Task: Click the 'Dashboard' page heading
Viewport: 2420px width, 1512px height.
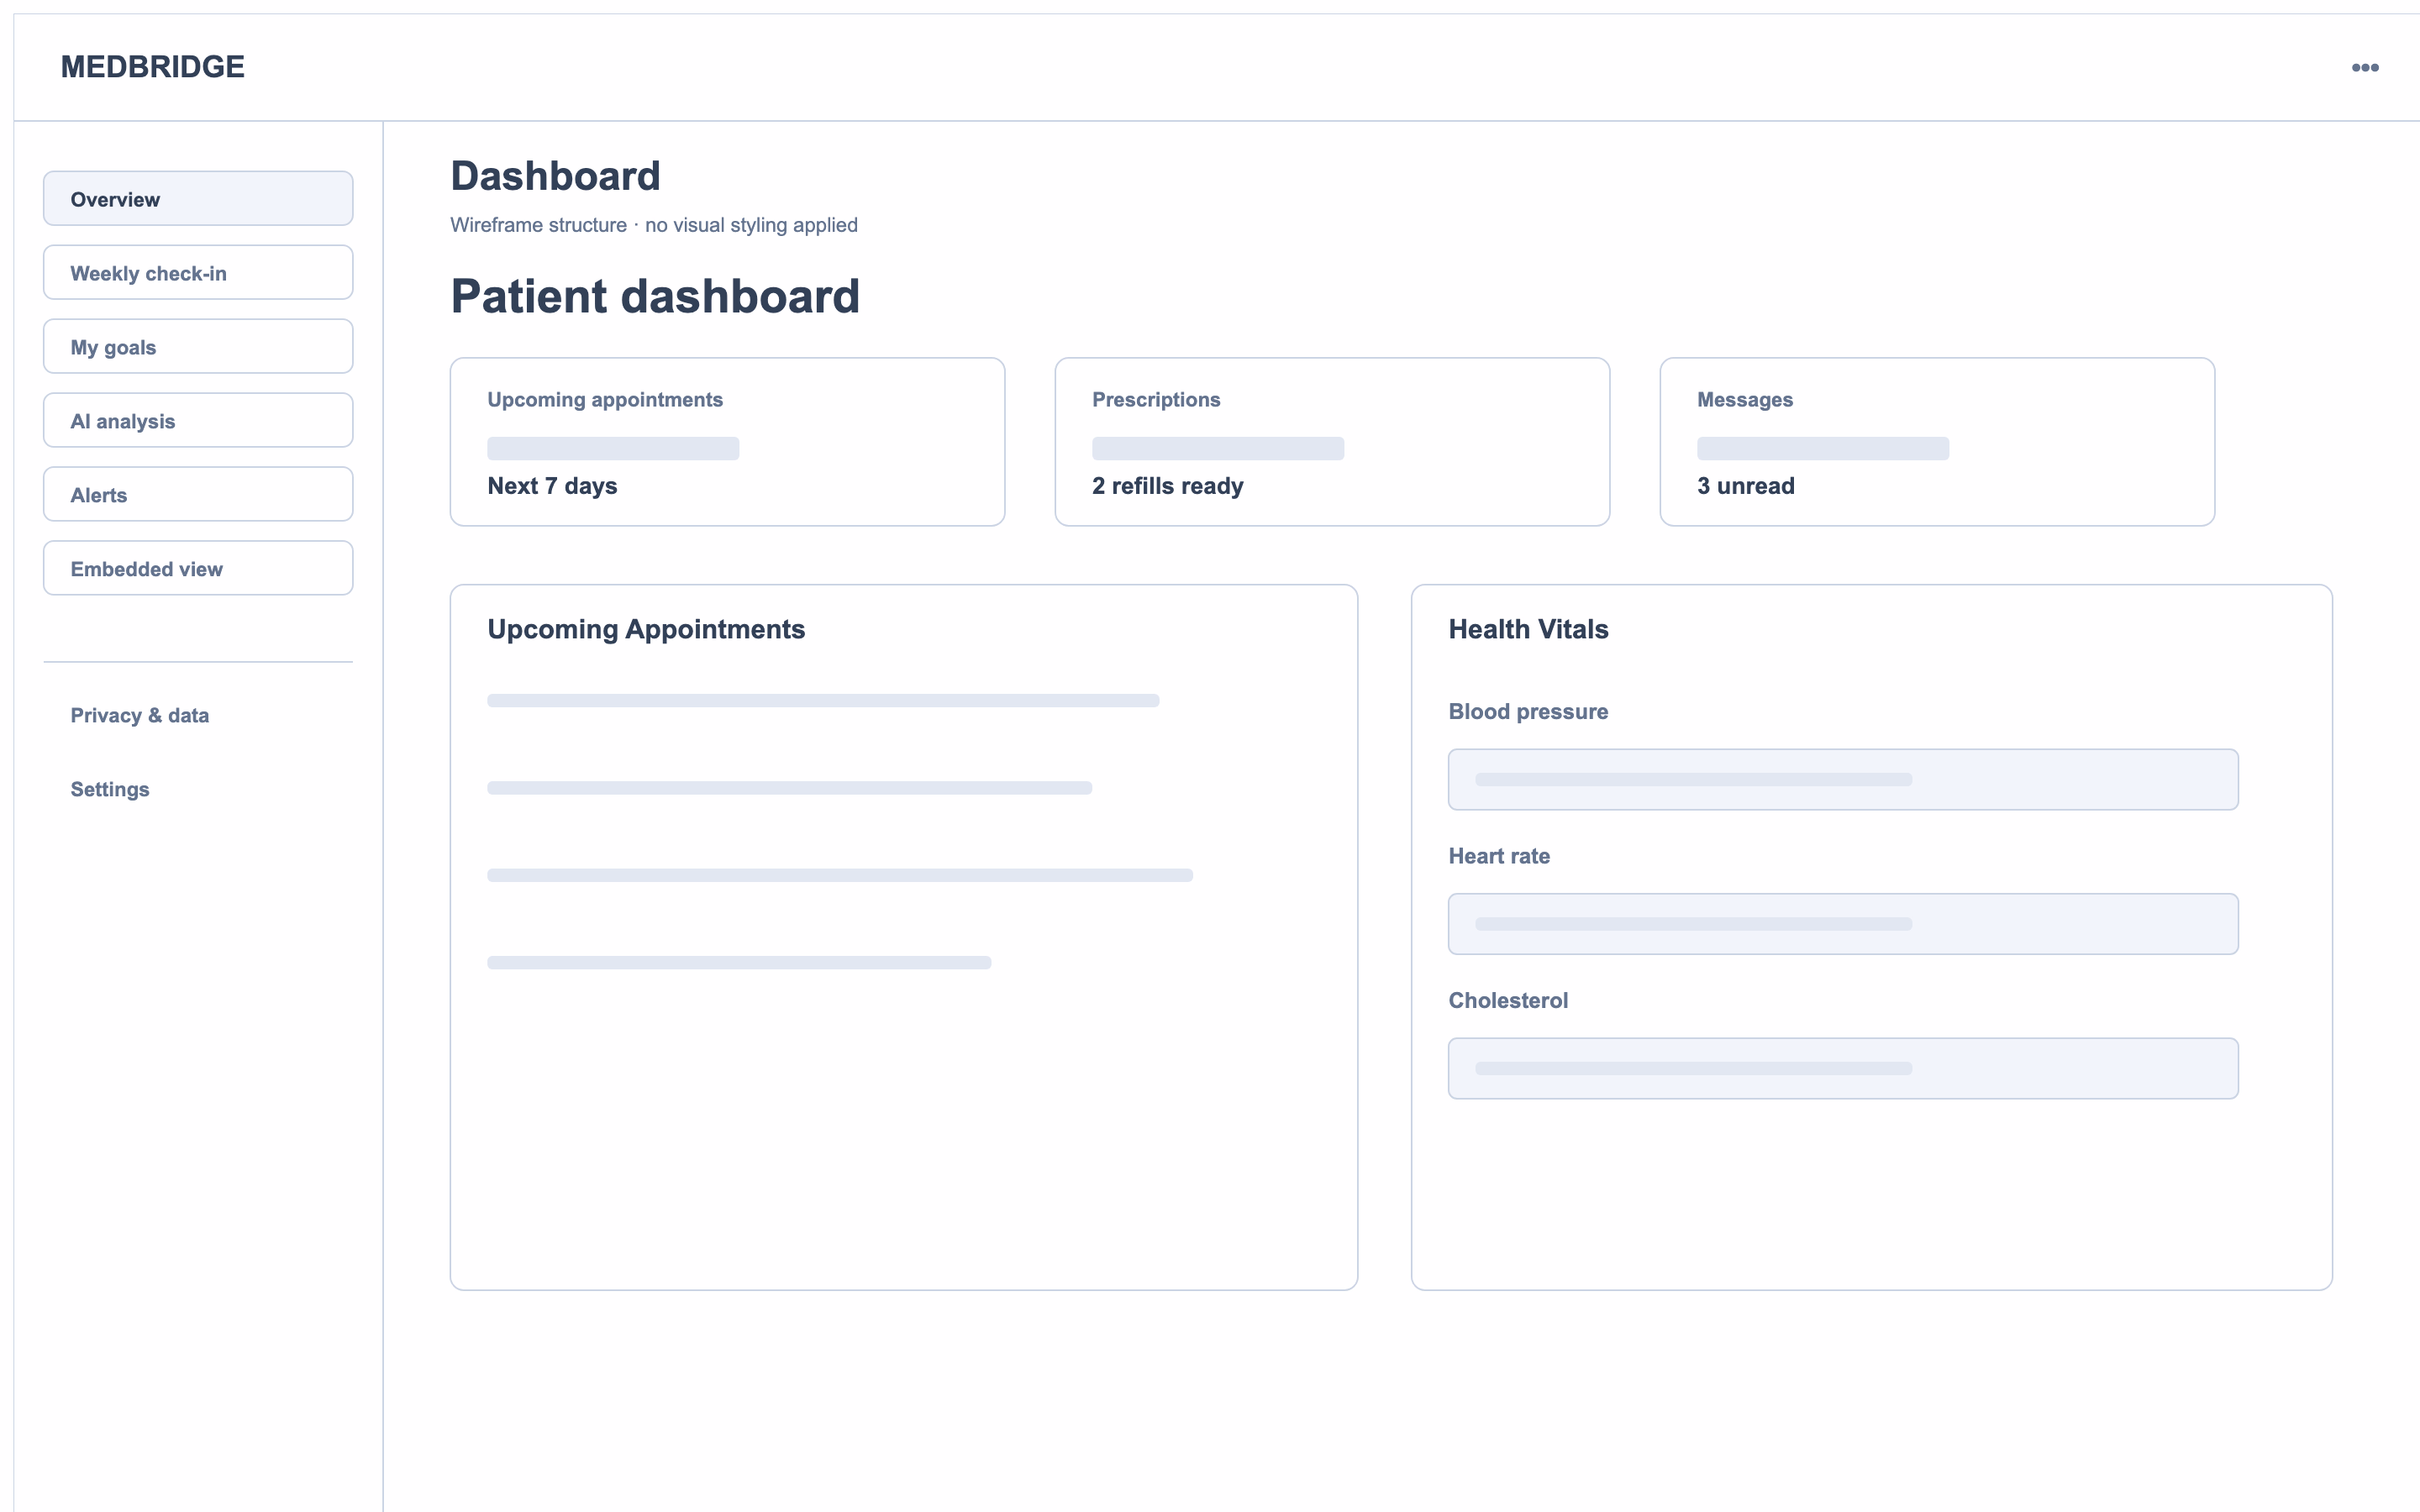Action: tap(555, 176)
